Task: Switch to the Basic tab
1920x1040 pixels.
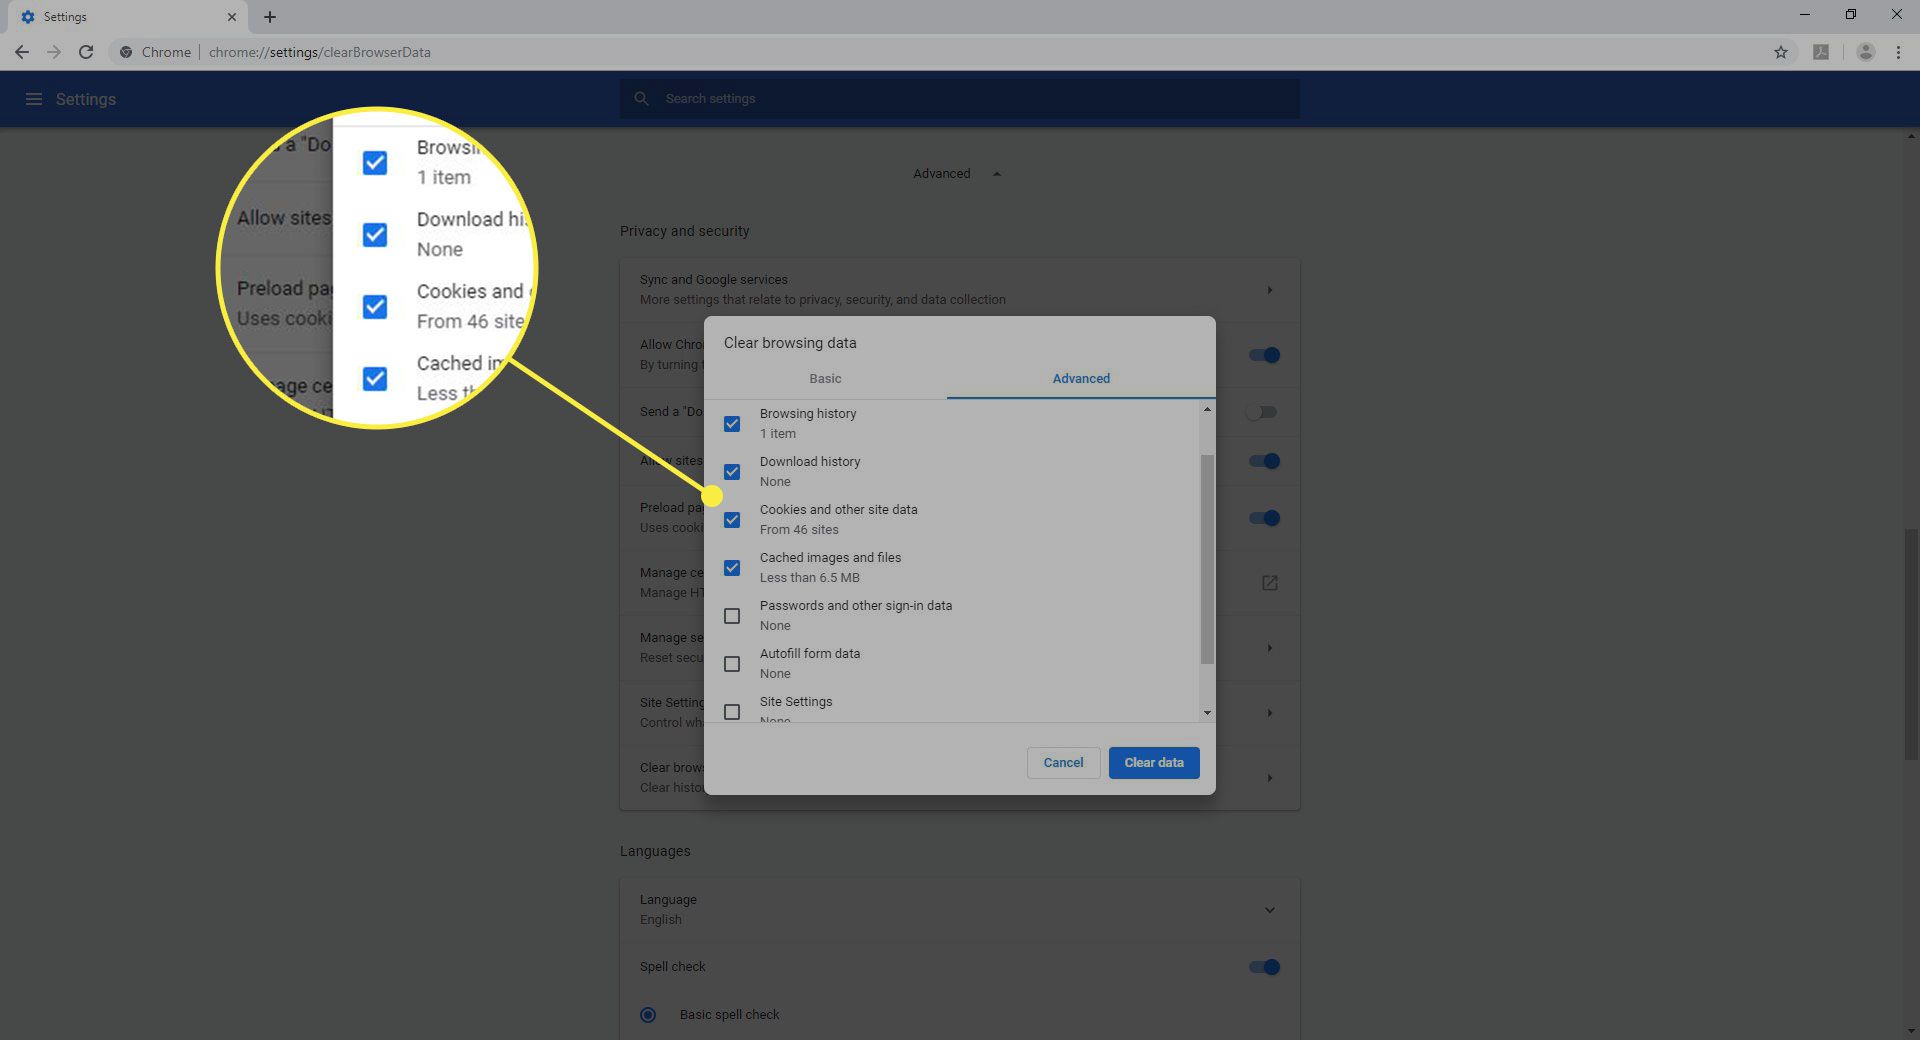Action: 825,379
